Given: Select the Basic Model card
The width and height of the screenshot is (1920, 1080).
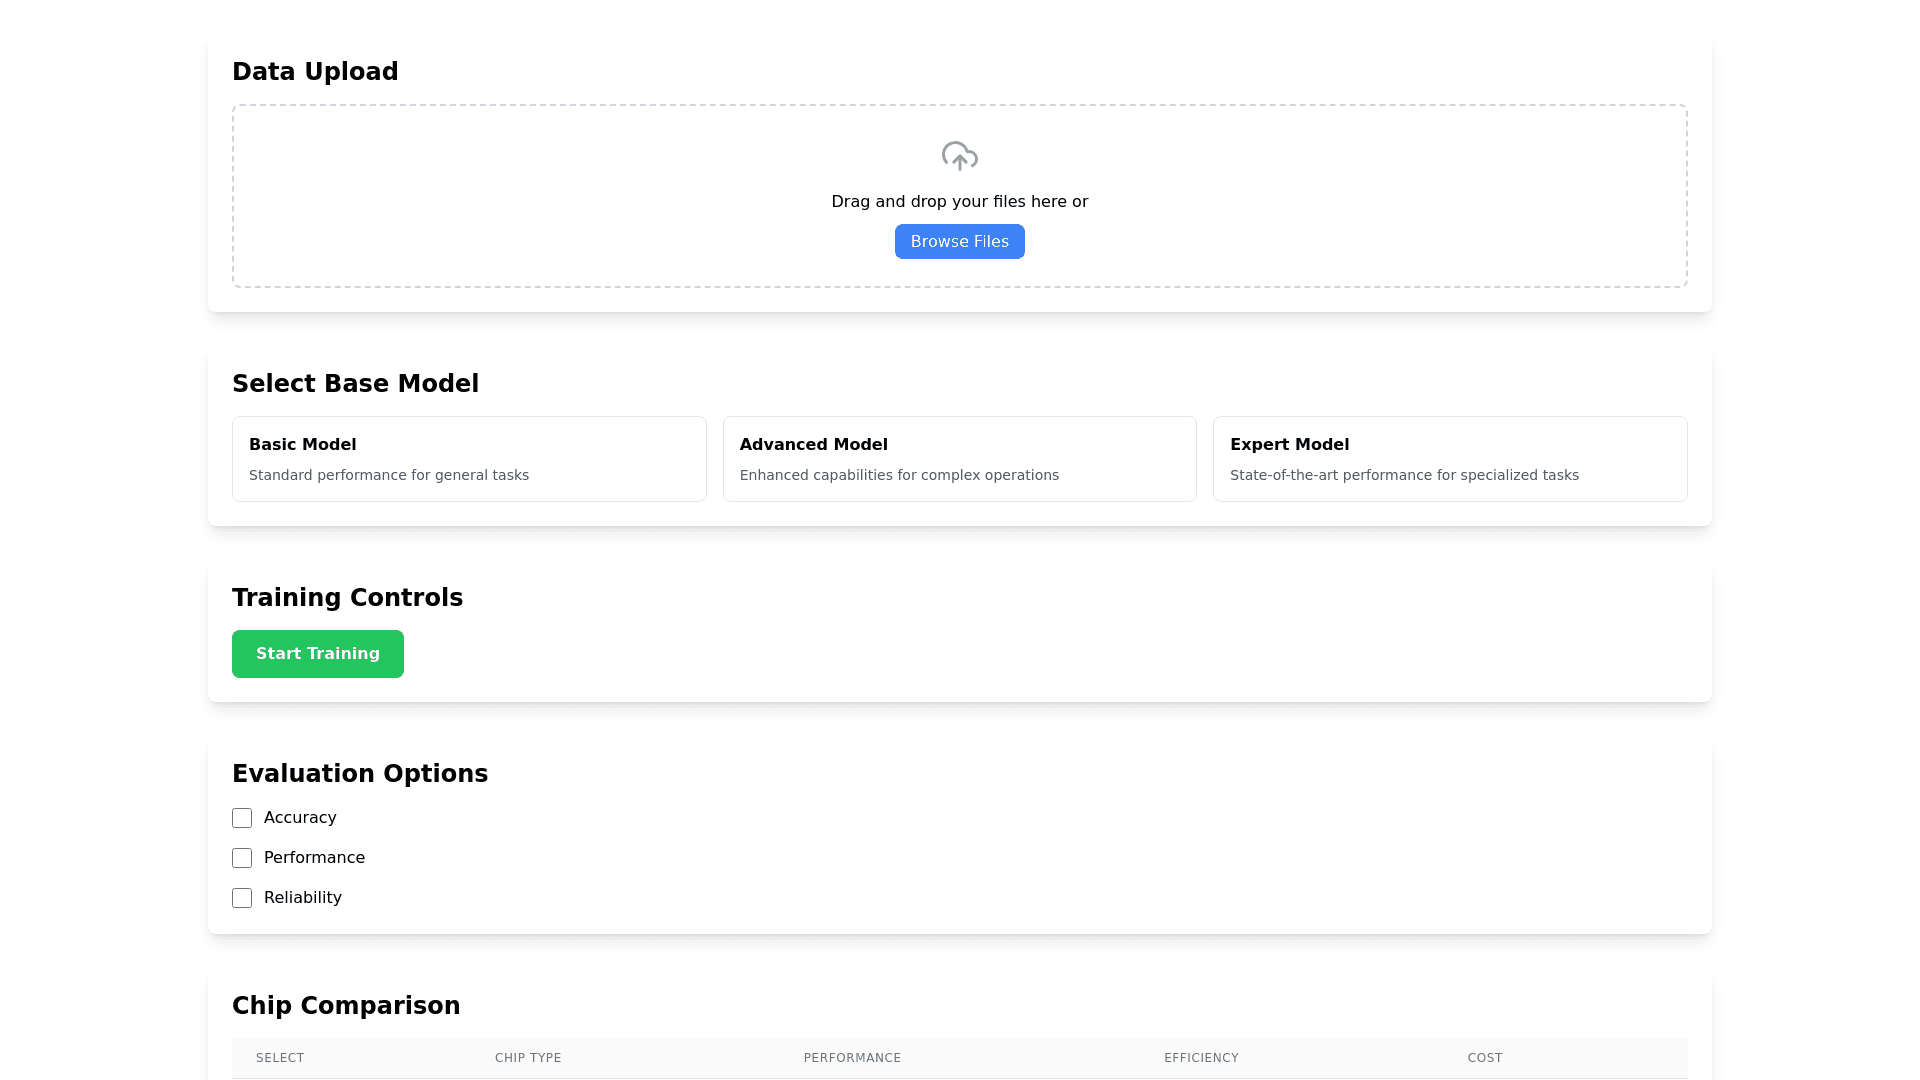Looking at the screenshot, I should (x=468, y=458).
